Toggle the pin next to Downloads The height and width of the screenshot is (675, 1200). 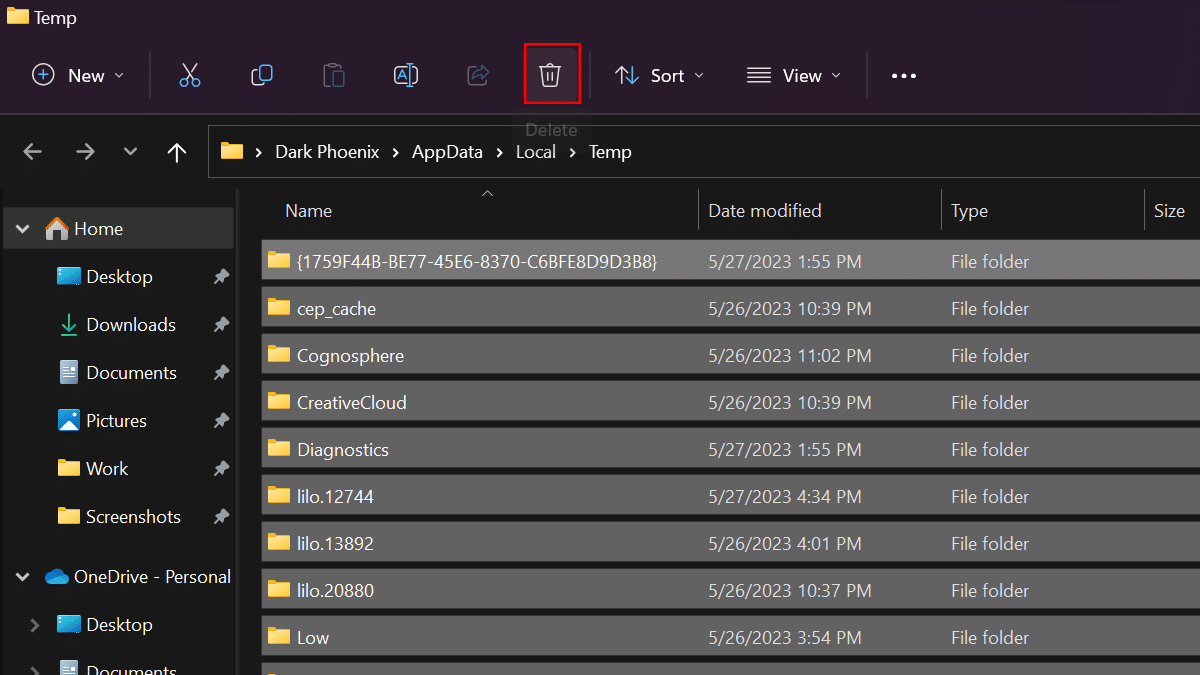pyautogui.click(x=221, y=325)
